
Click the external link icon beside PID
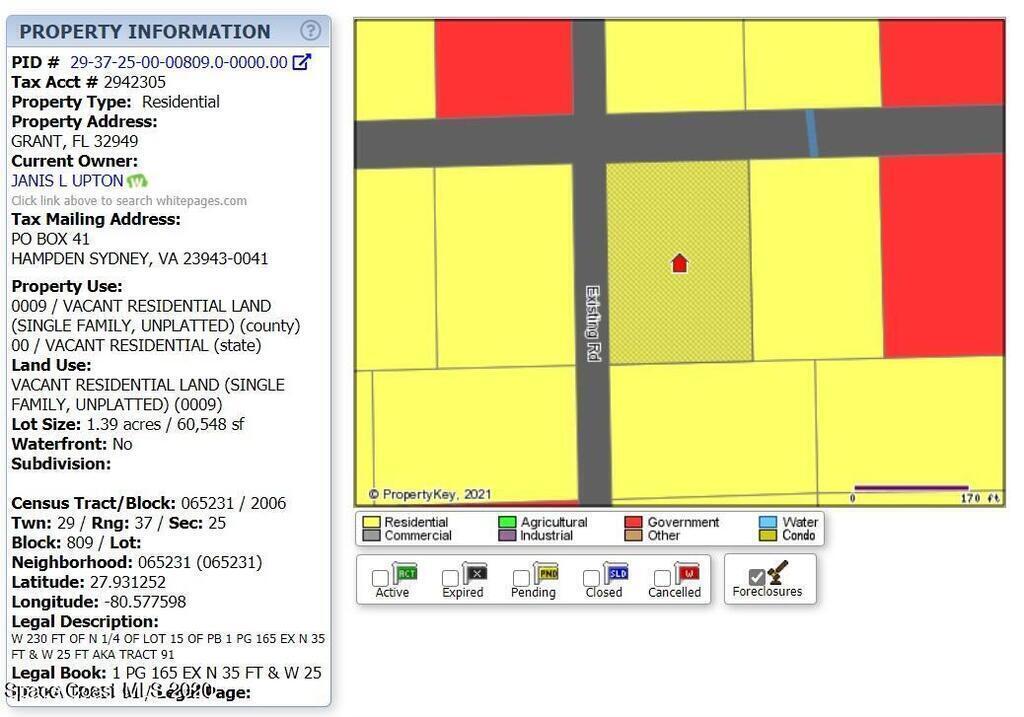301,62
